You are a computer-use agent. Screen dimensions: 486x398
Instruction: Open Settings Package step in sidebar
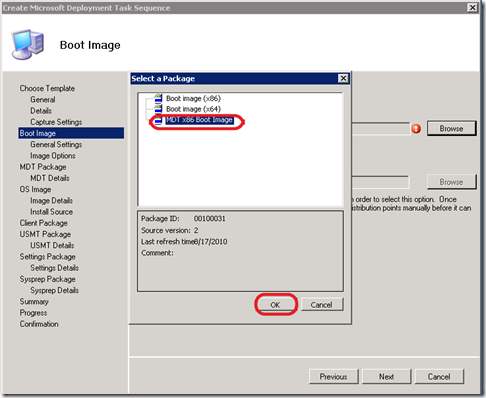click(x=47, y=257)
